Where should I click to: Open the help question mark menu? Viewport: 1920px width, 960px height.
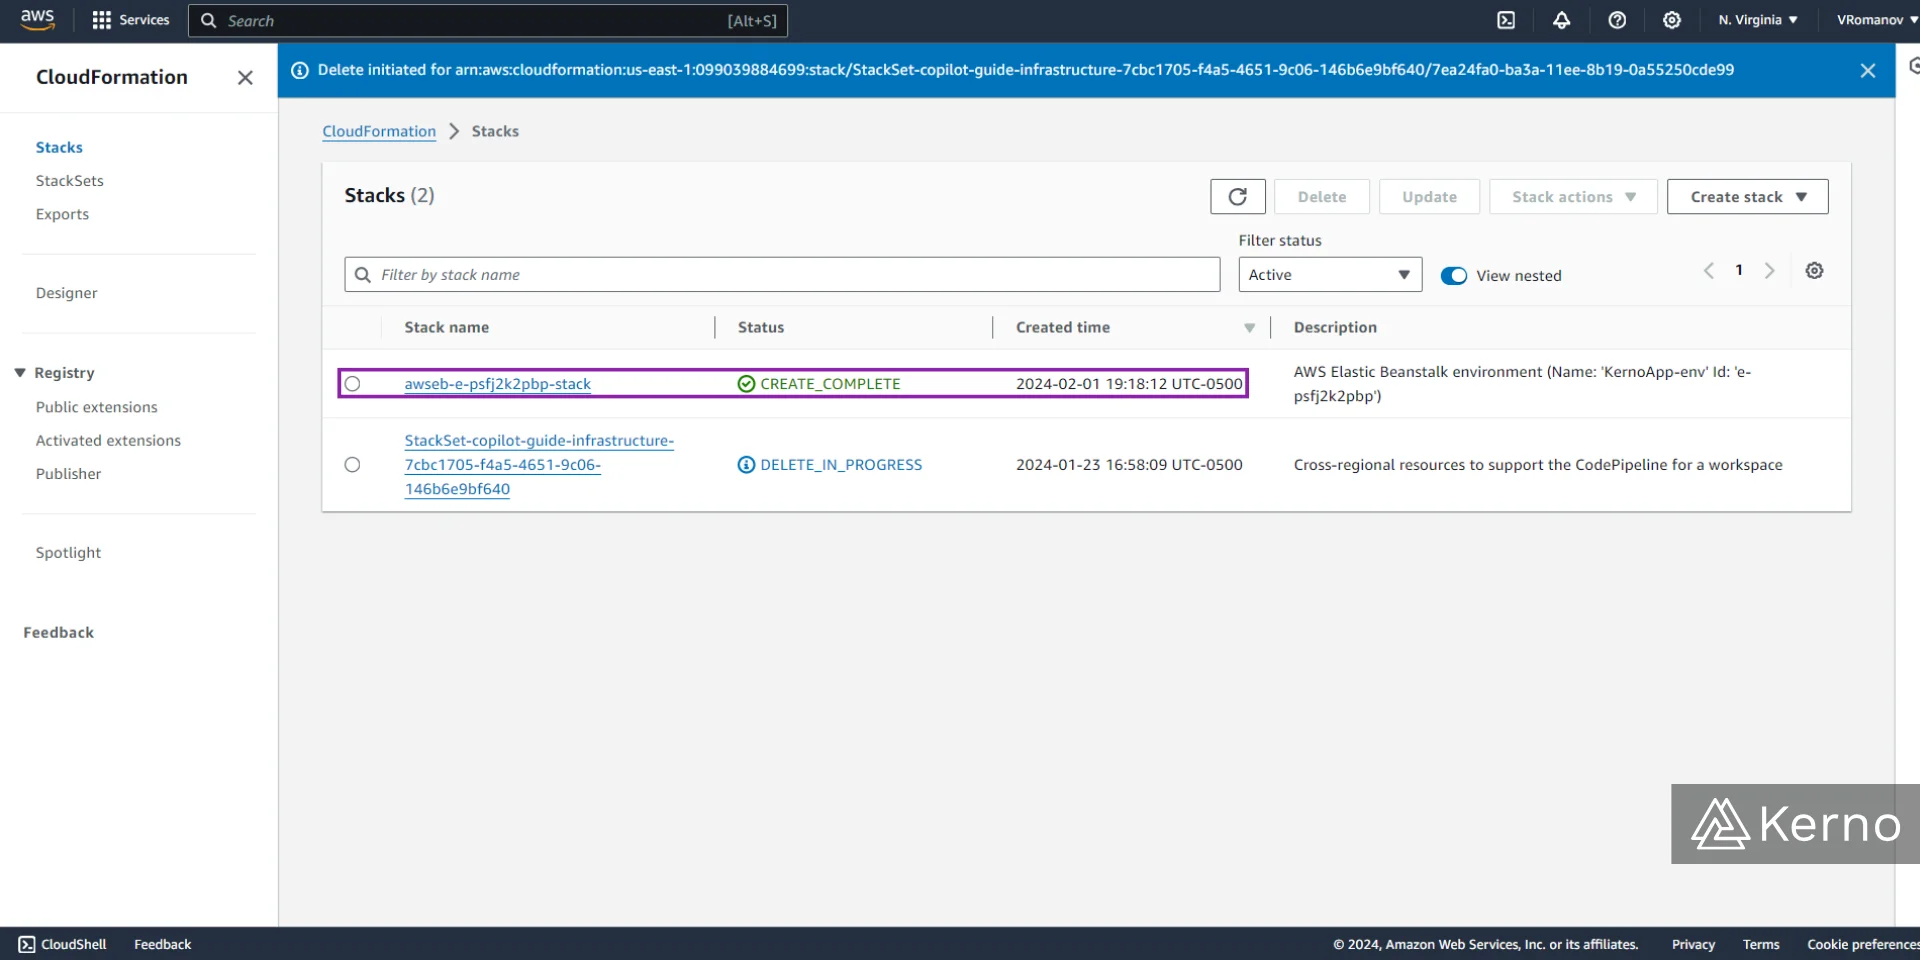[x=1617, y=20]
